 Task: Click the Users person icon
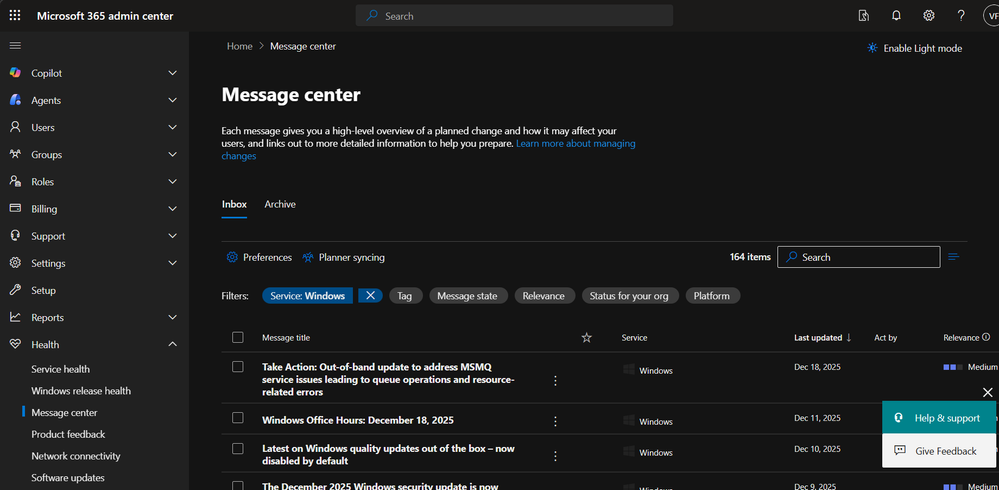pos(15,127)
